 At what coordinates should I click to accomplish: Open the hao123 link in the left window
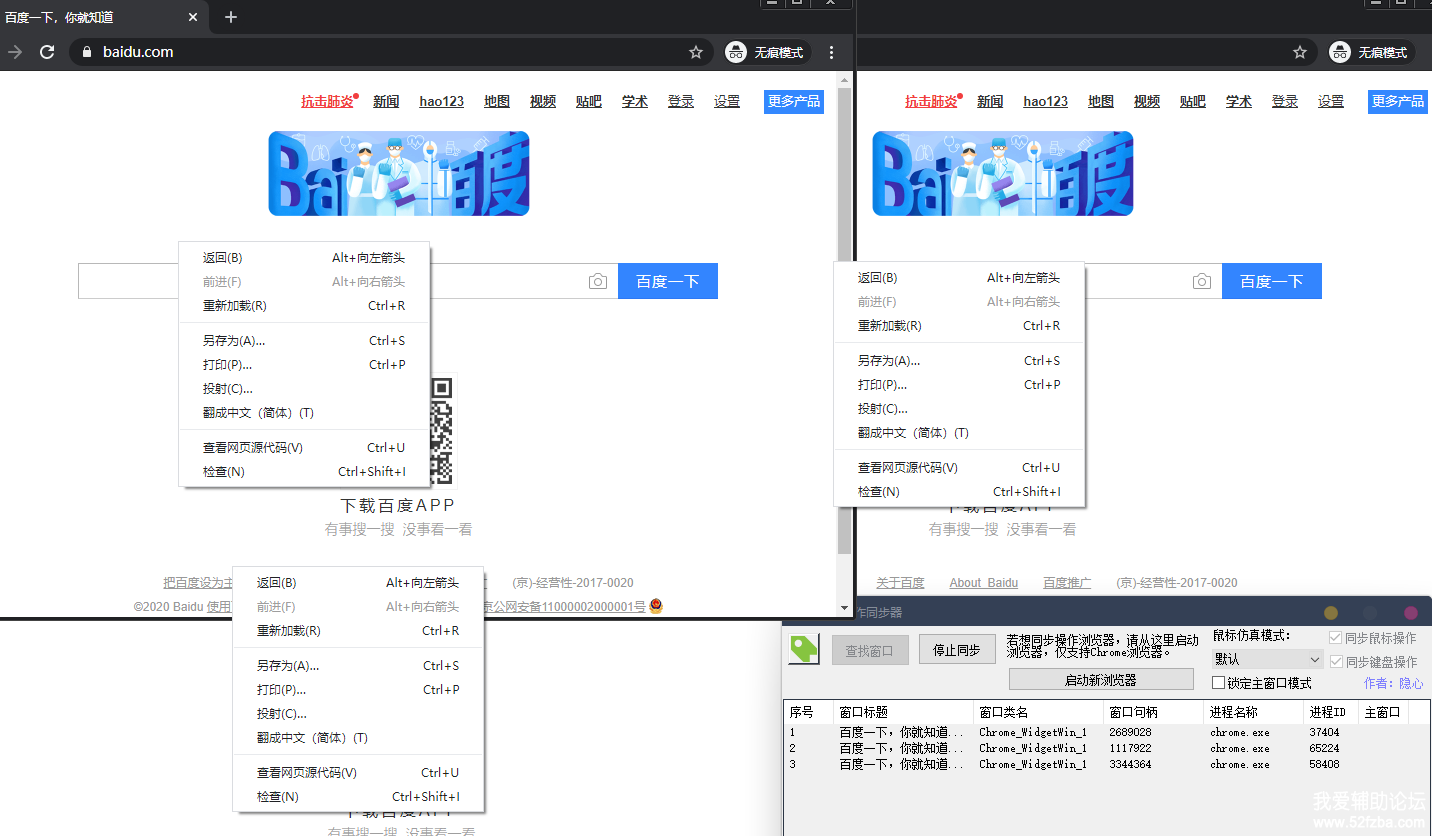point(442,101)
